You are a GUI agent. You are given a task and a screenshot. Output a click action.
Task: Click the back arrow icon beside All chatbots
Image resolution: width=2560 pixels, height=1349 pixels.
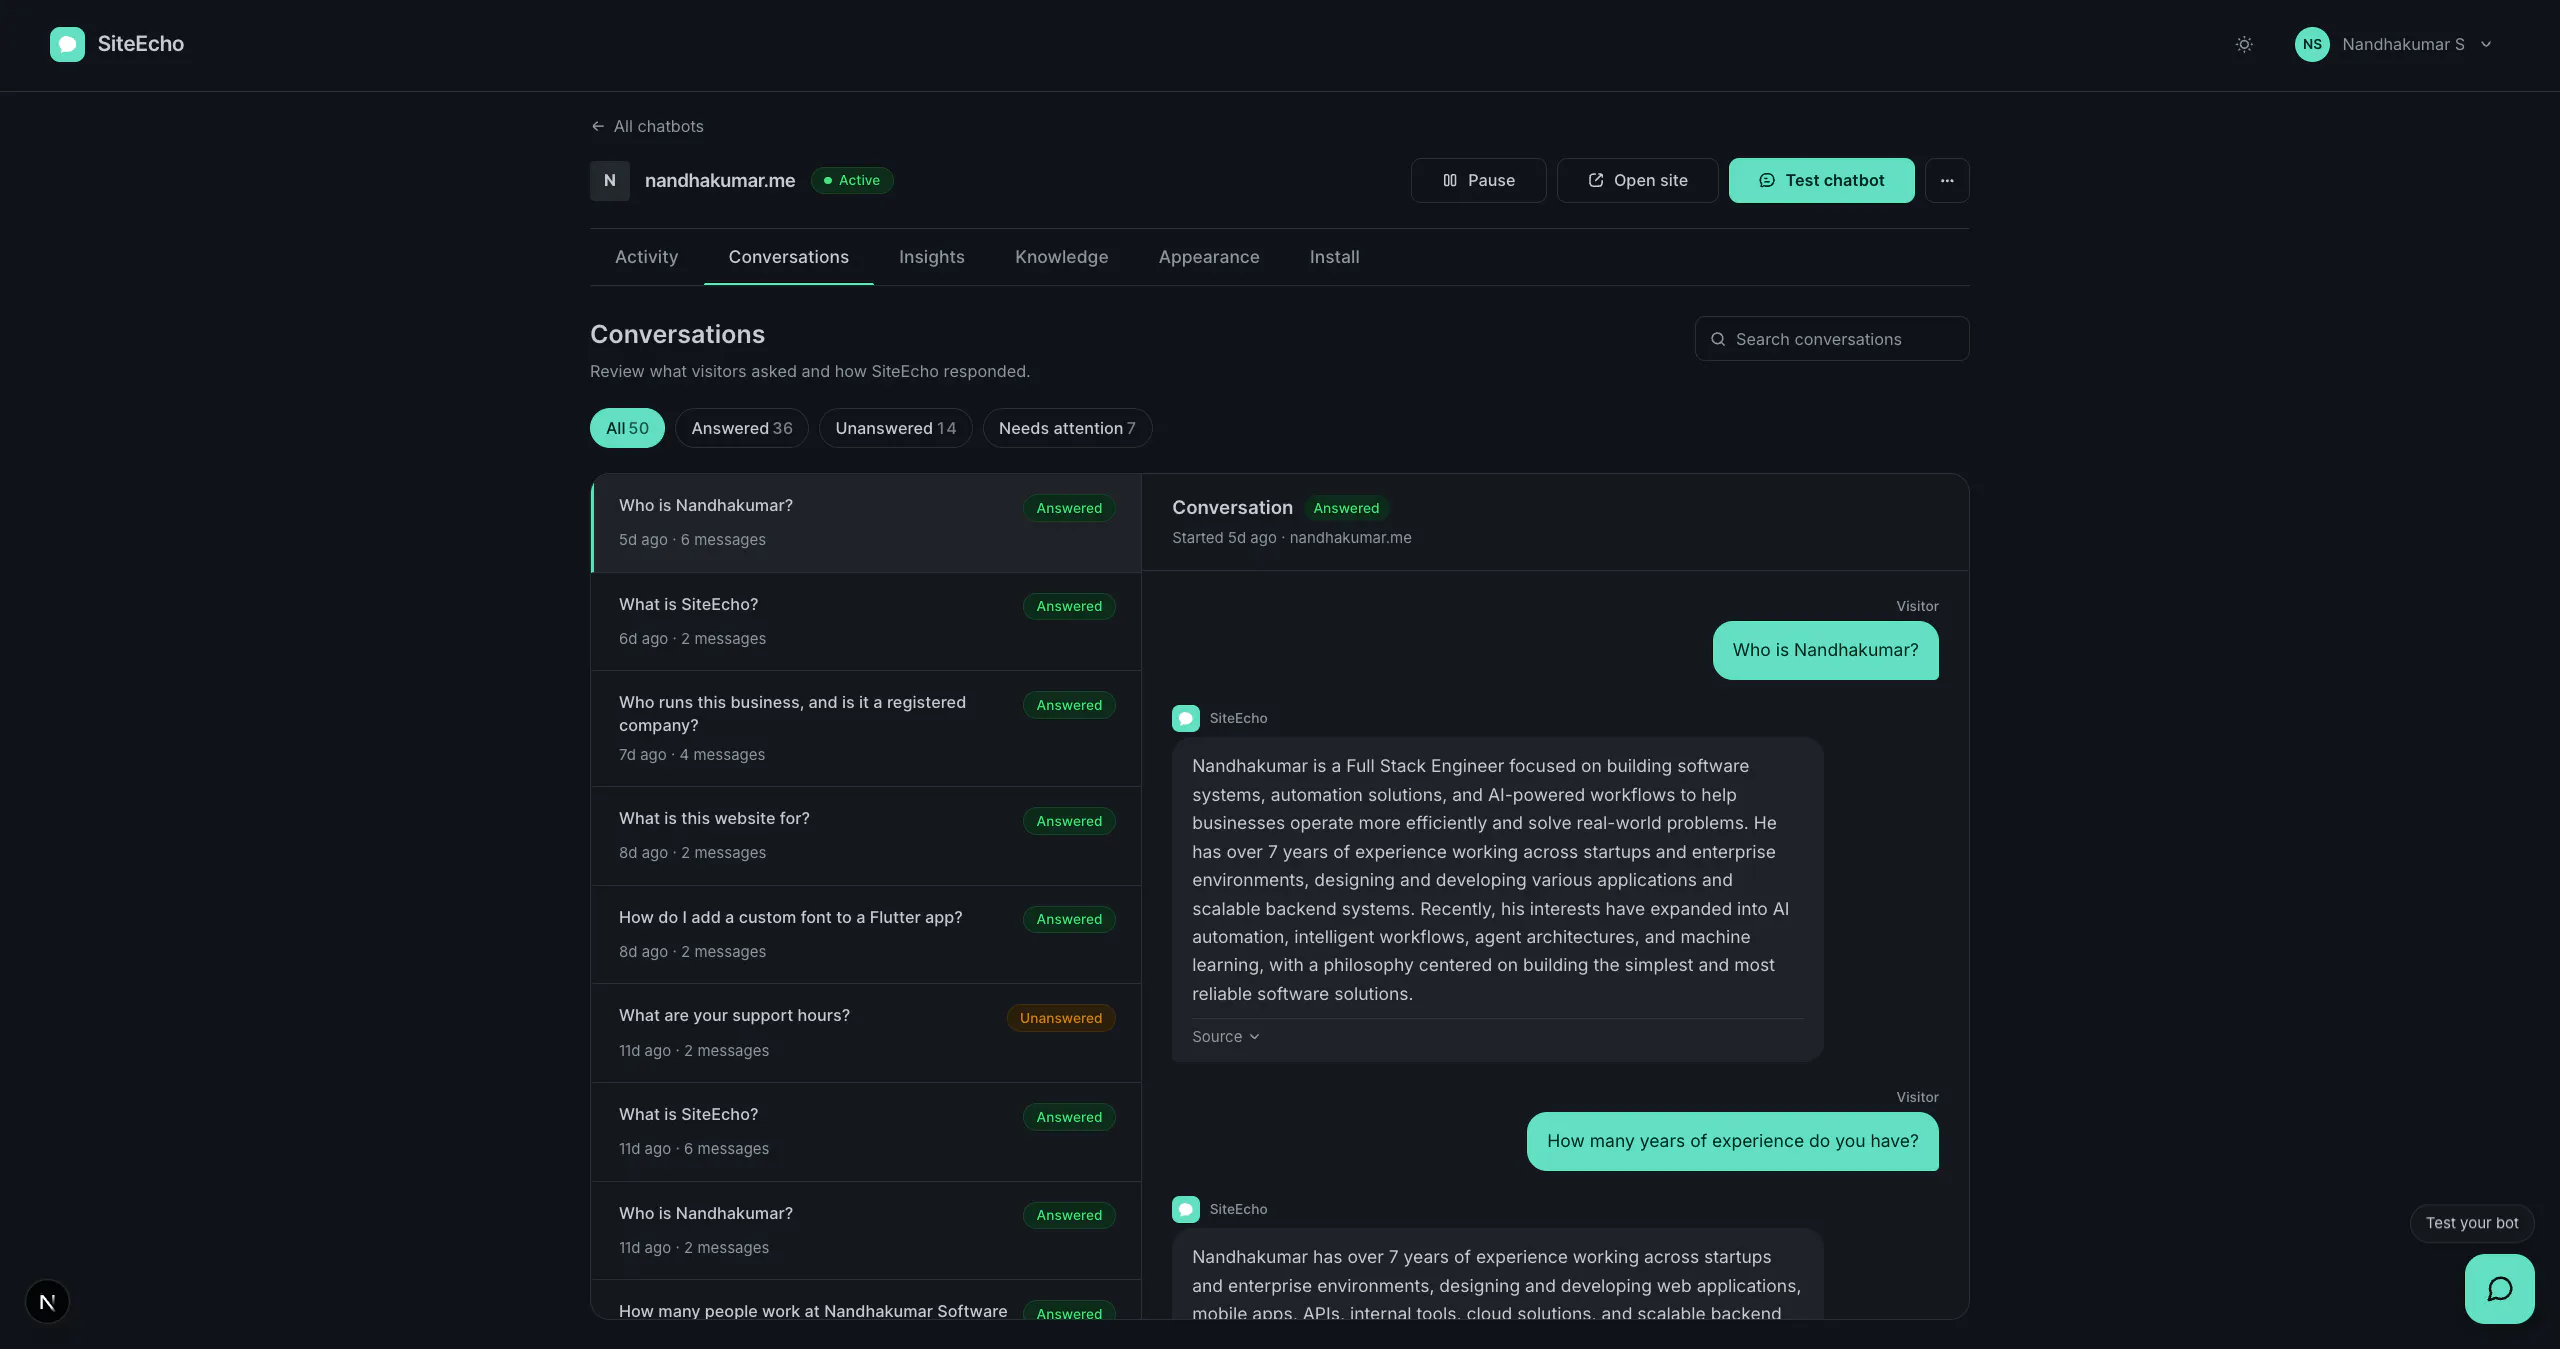coord(598,126)
